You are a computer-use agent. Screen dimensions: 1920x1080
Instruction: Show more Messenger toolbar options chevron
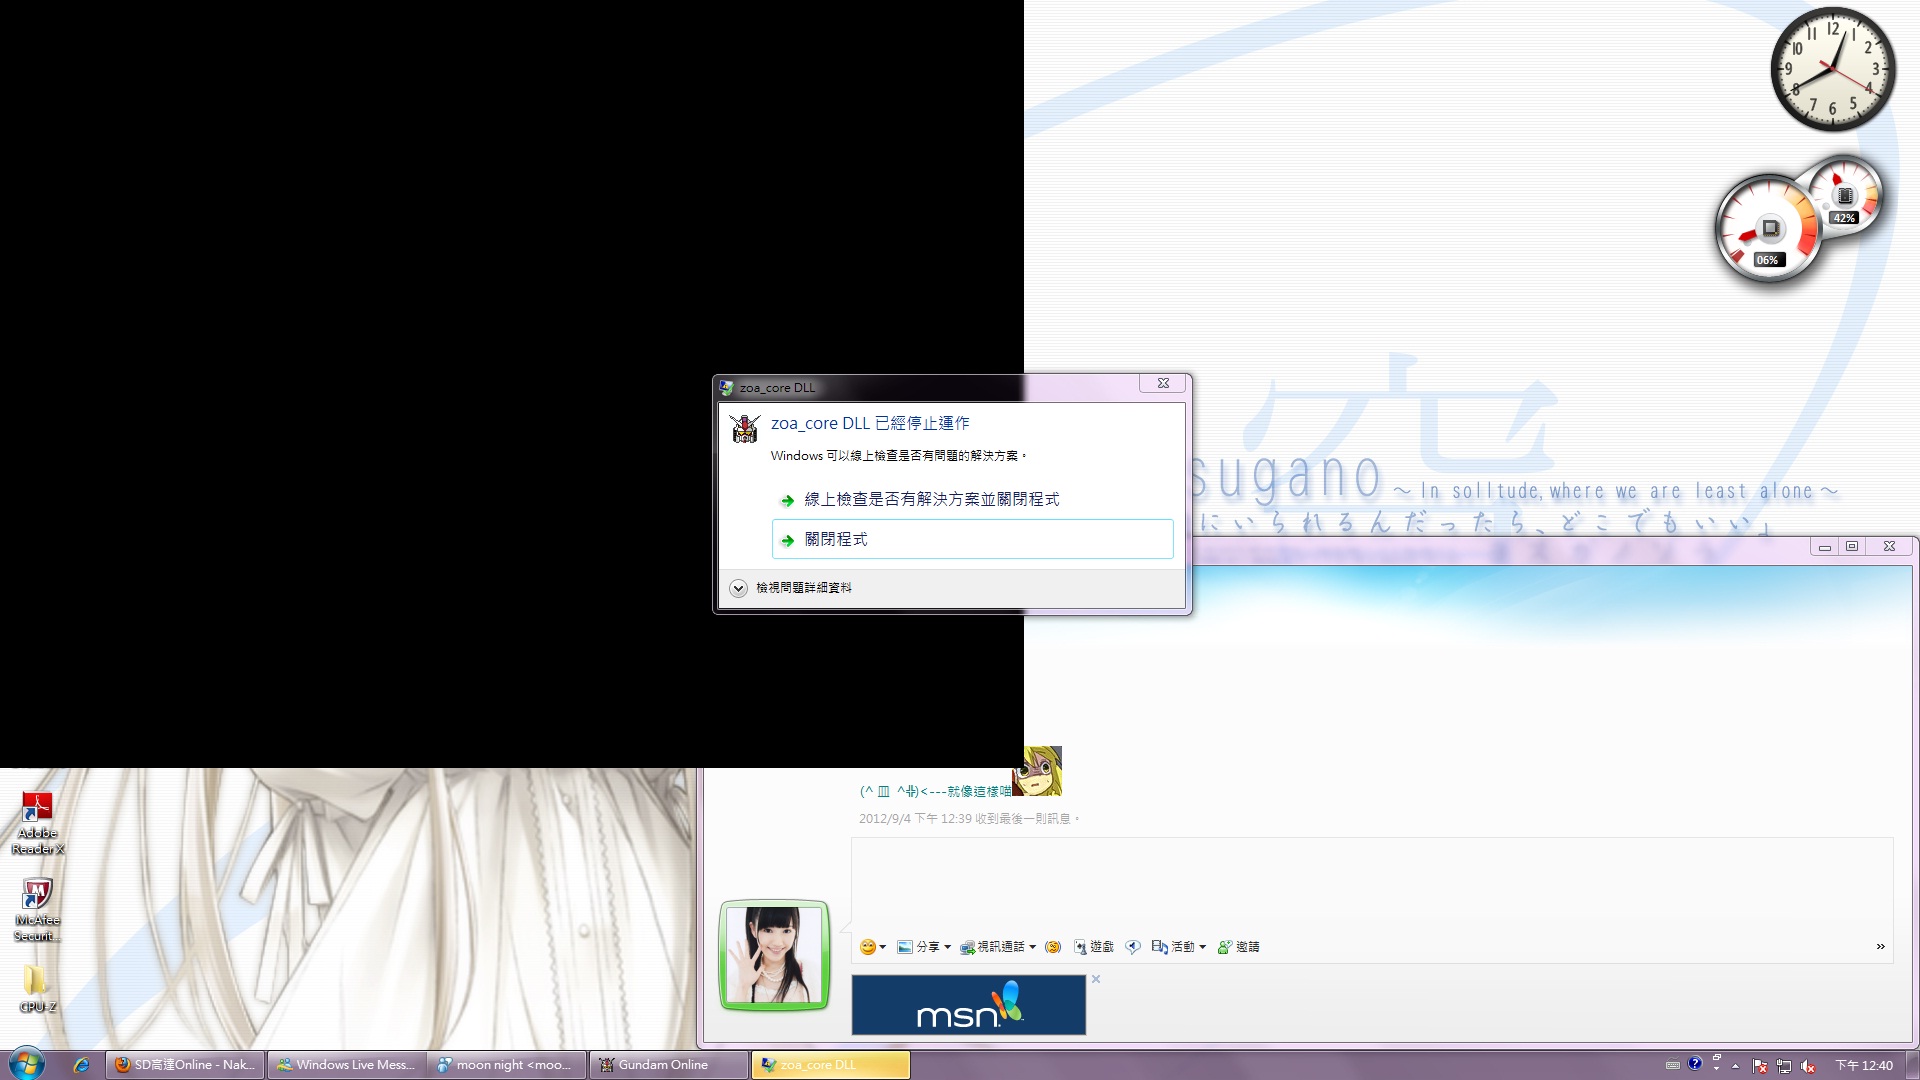(1880, 947)
